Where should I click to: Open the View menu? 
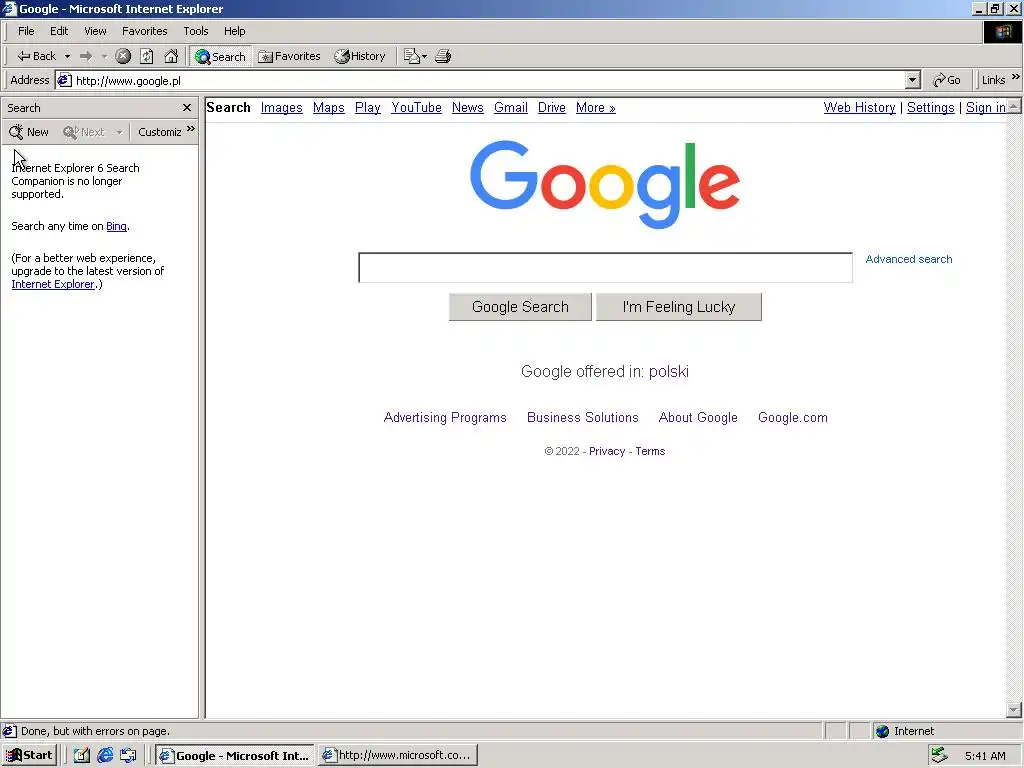pos(95,31)
